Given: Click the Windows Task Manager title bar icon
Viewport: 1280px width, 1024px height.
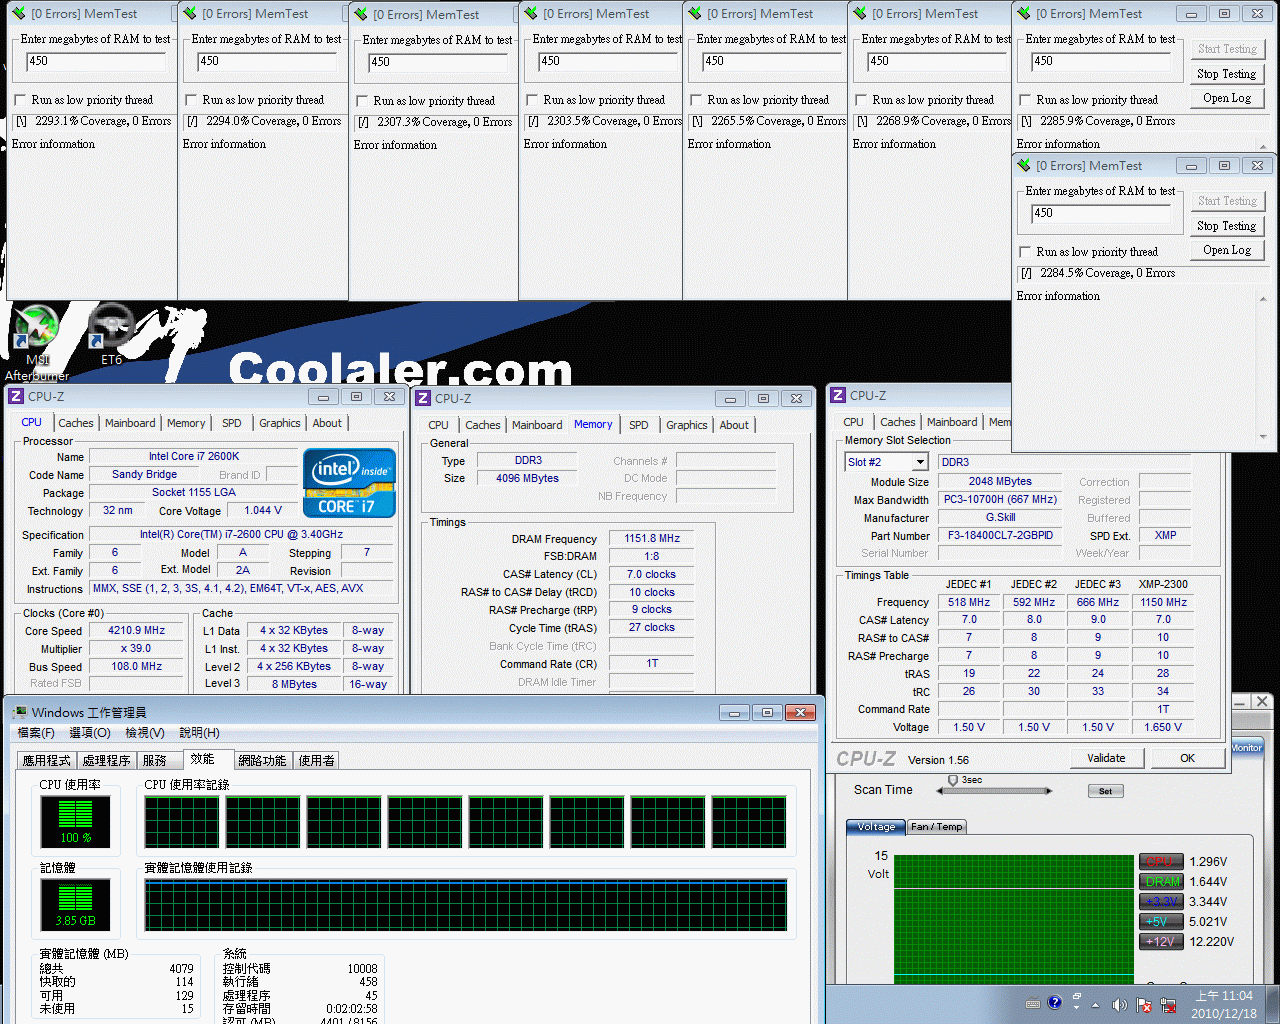Looking at the screenshot, I should [19, 712].
